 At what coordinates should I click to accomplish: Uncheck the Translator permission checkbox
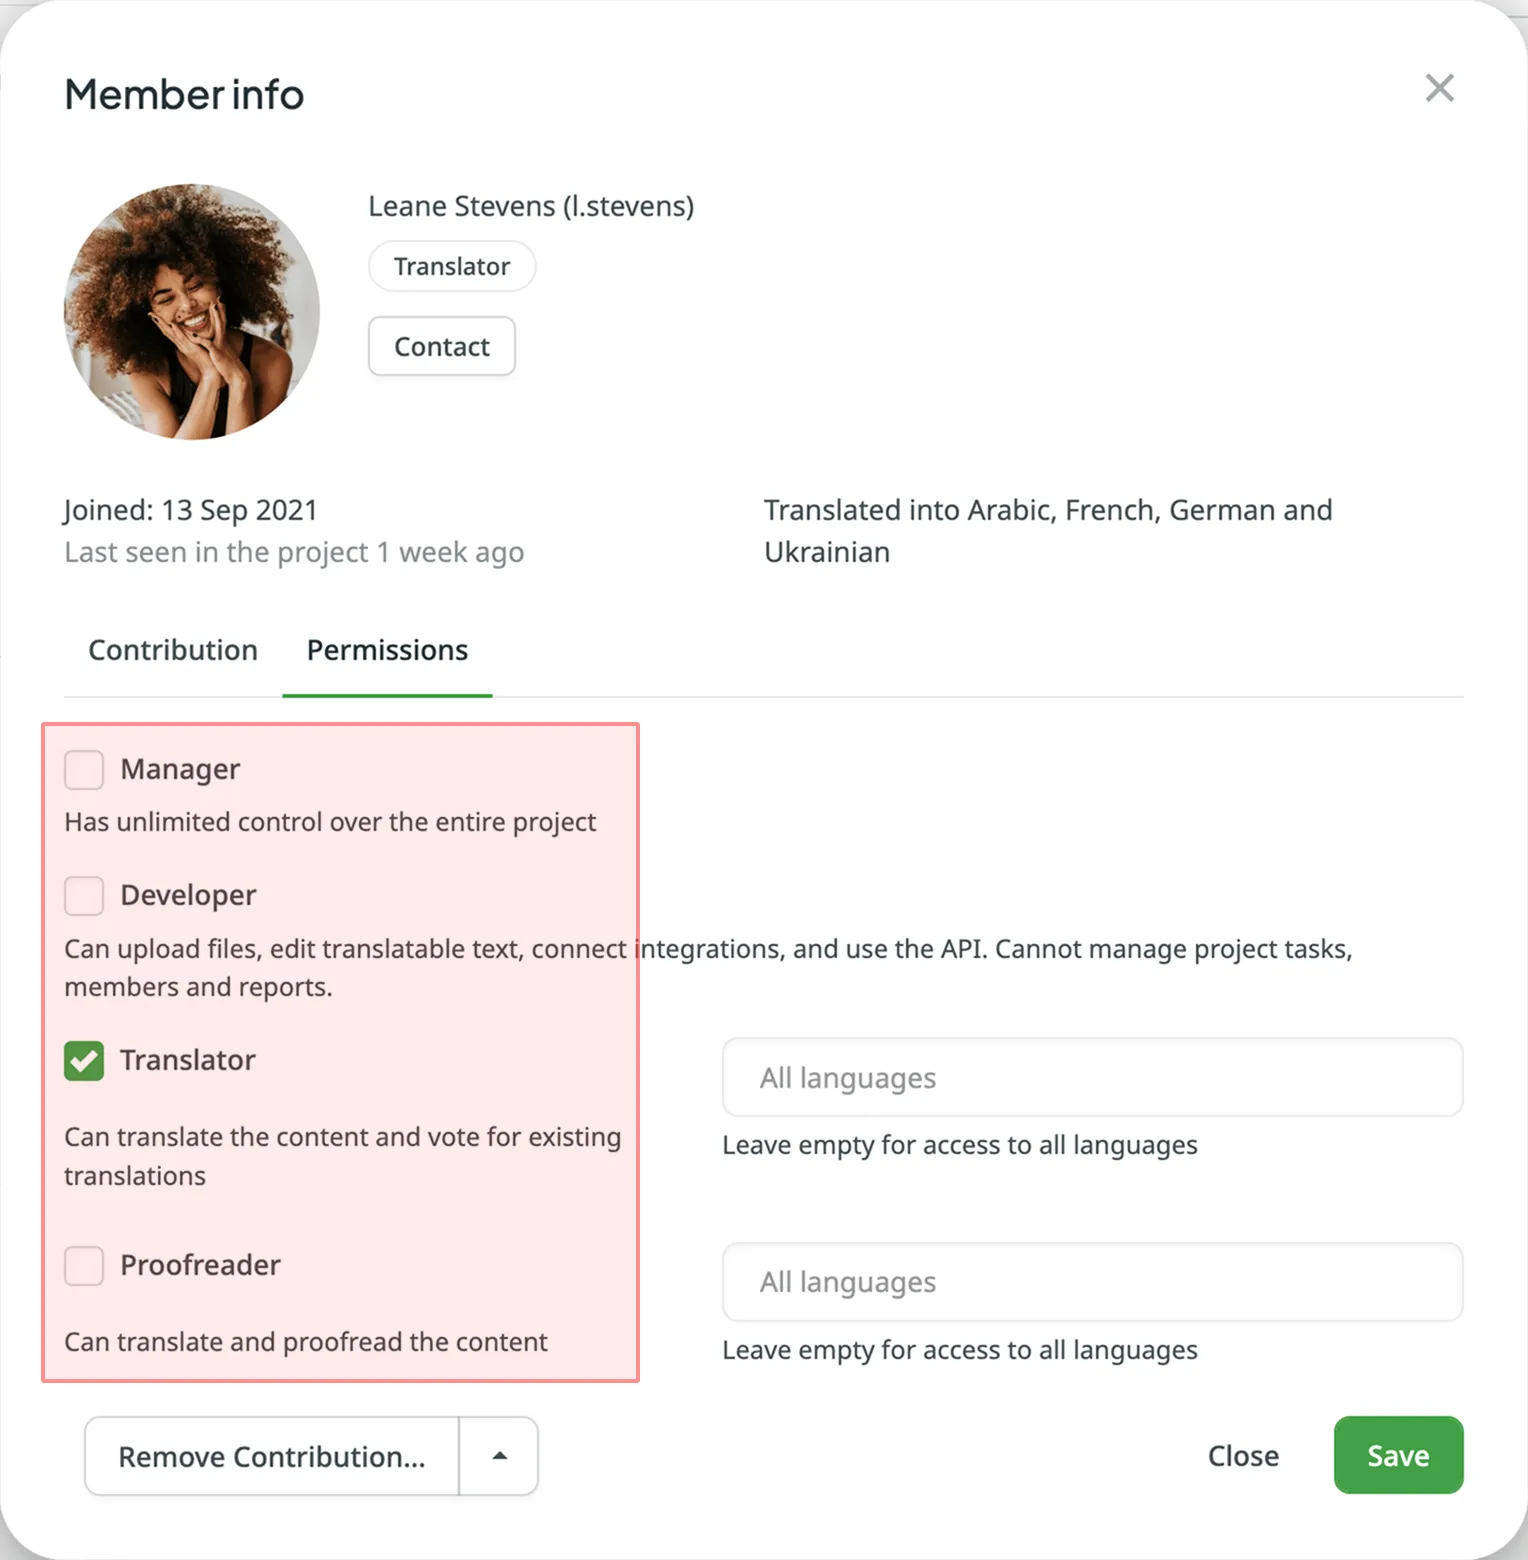pyautogui.click(x=84, y=1061)
